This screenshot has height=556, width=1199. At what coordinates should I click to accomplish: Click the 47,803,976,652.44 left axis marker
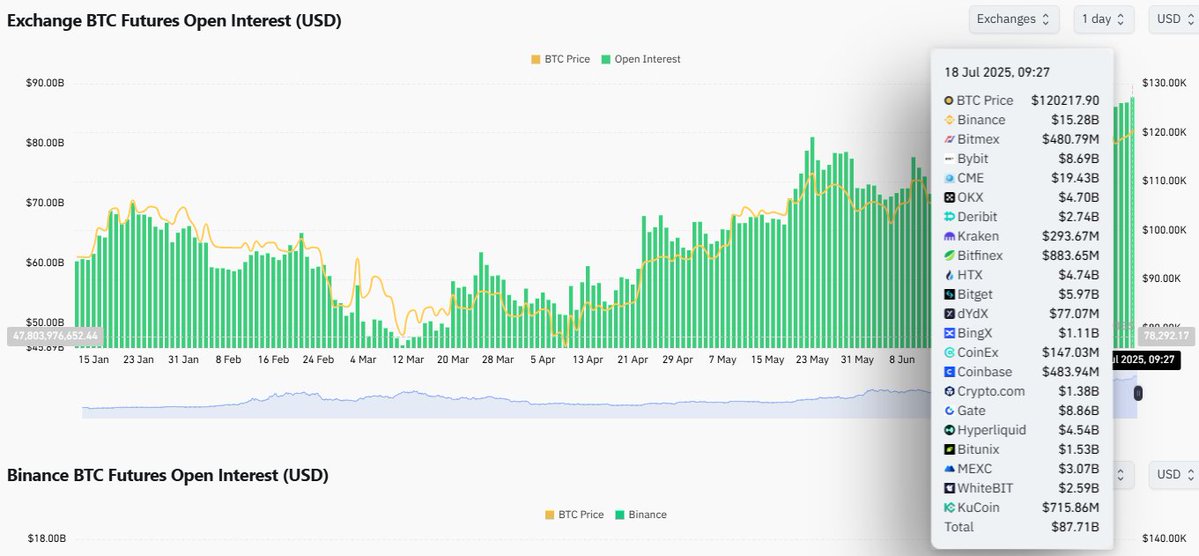tap(55, 336)
